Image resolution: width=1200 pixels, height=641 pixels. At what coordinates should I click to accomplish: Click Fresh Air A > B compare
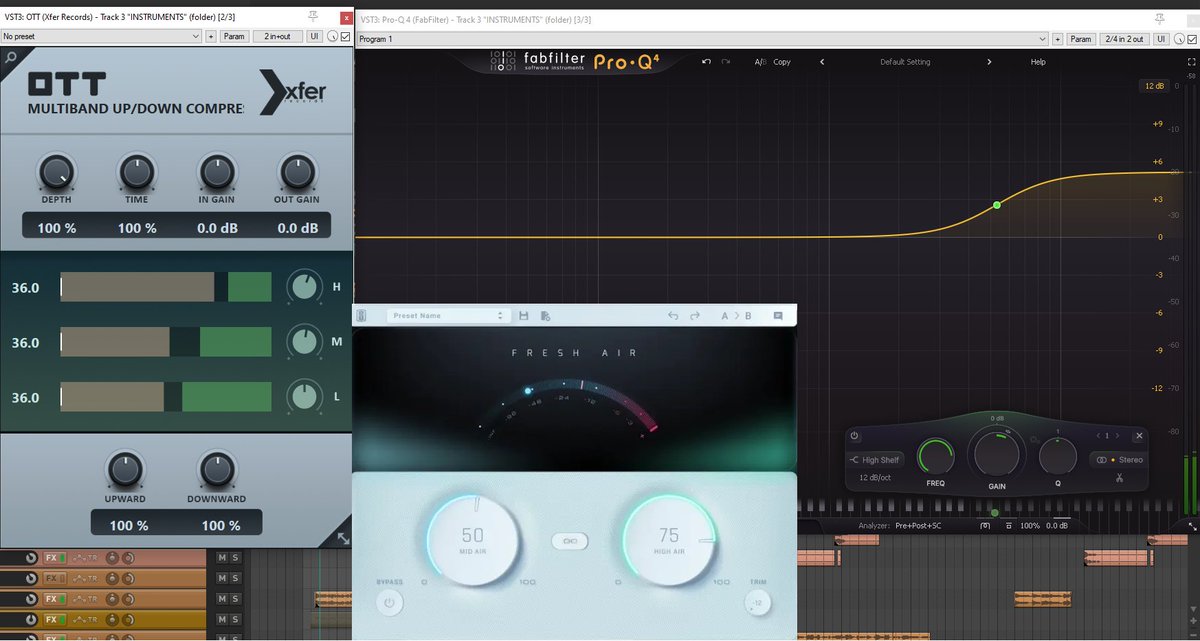coord(736,316)
